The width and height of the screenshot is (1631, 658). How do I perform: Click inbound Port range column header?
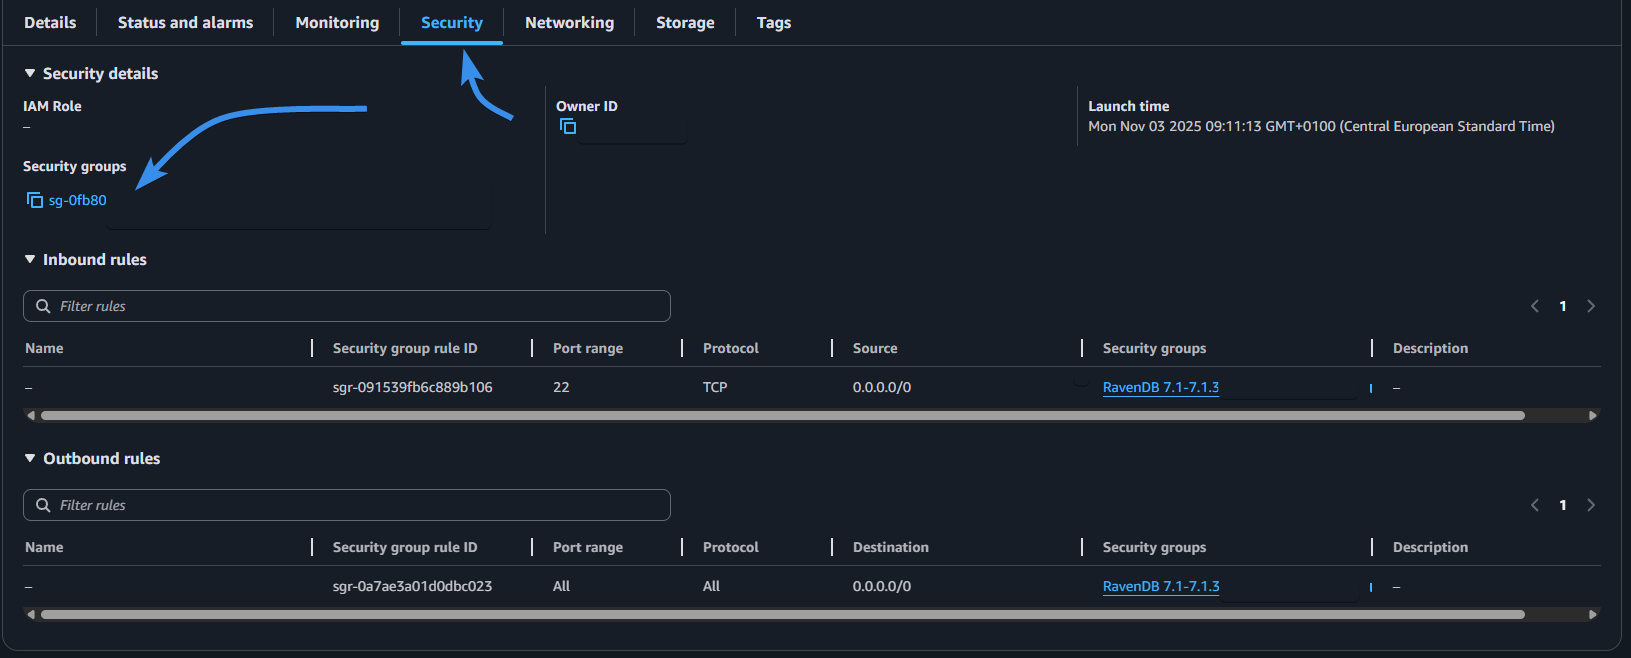coord(588,348)
